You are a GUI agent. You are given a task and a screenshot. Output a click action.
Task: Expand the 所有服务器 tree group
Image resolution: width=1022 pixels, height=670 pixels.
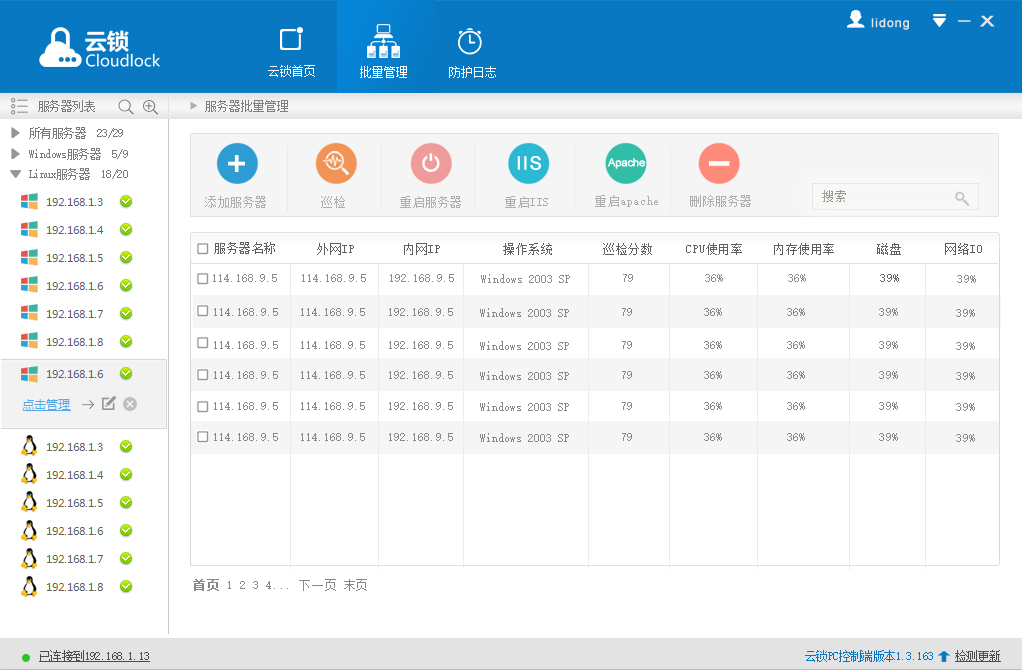point(15,133)
